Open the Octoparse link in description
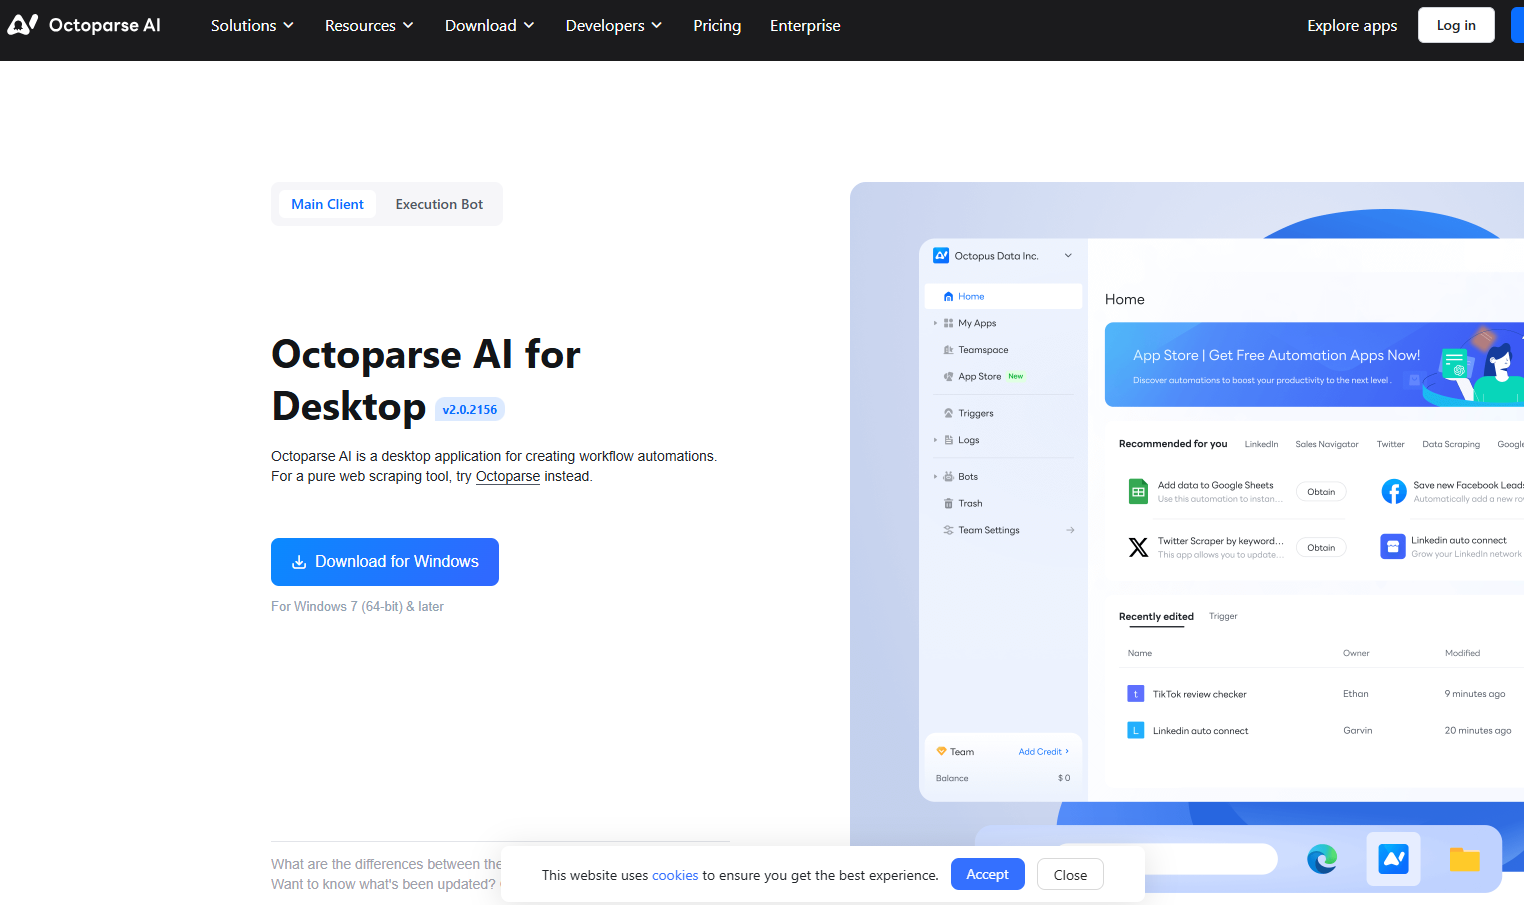Screen dimensions: 1524x905 (508, 476)
